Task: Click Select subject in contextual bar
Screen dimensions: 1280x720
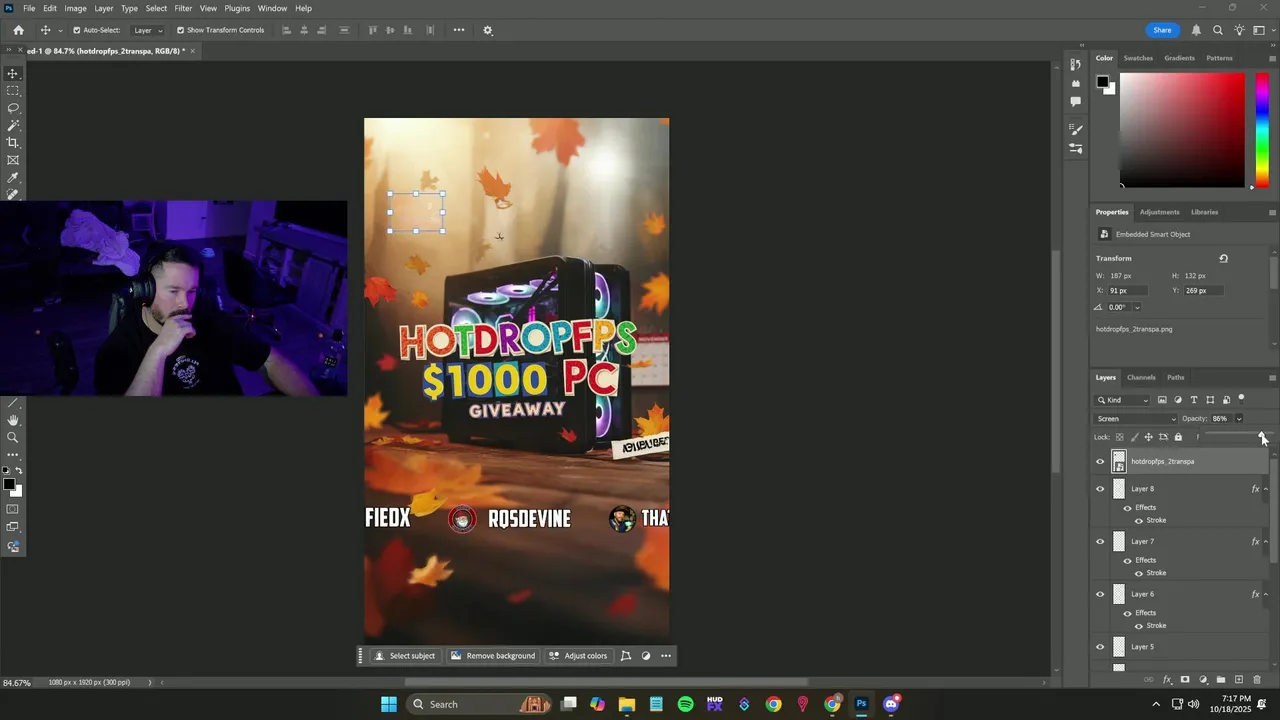Action: (405, 656)
